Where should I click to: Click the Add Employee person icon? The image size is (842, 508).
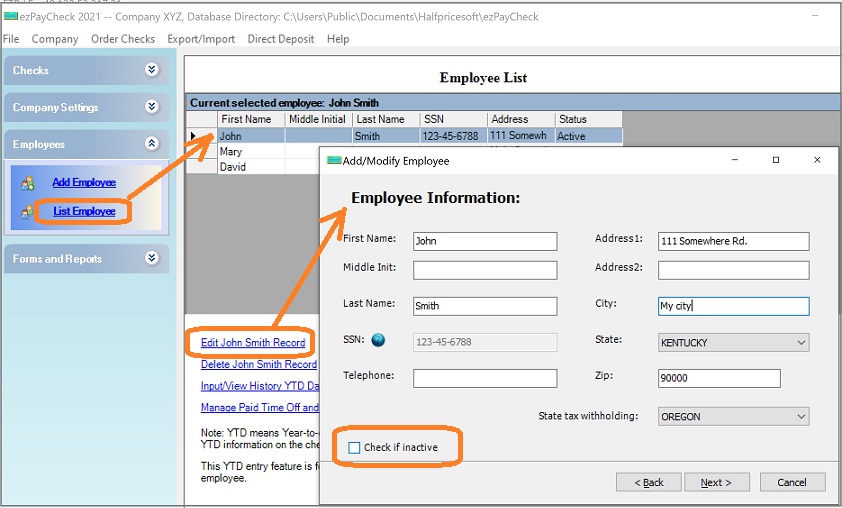pos(27,182)
